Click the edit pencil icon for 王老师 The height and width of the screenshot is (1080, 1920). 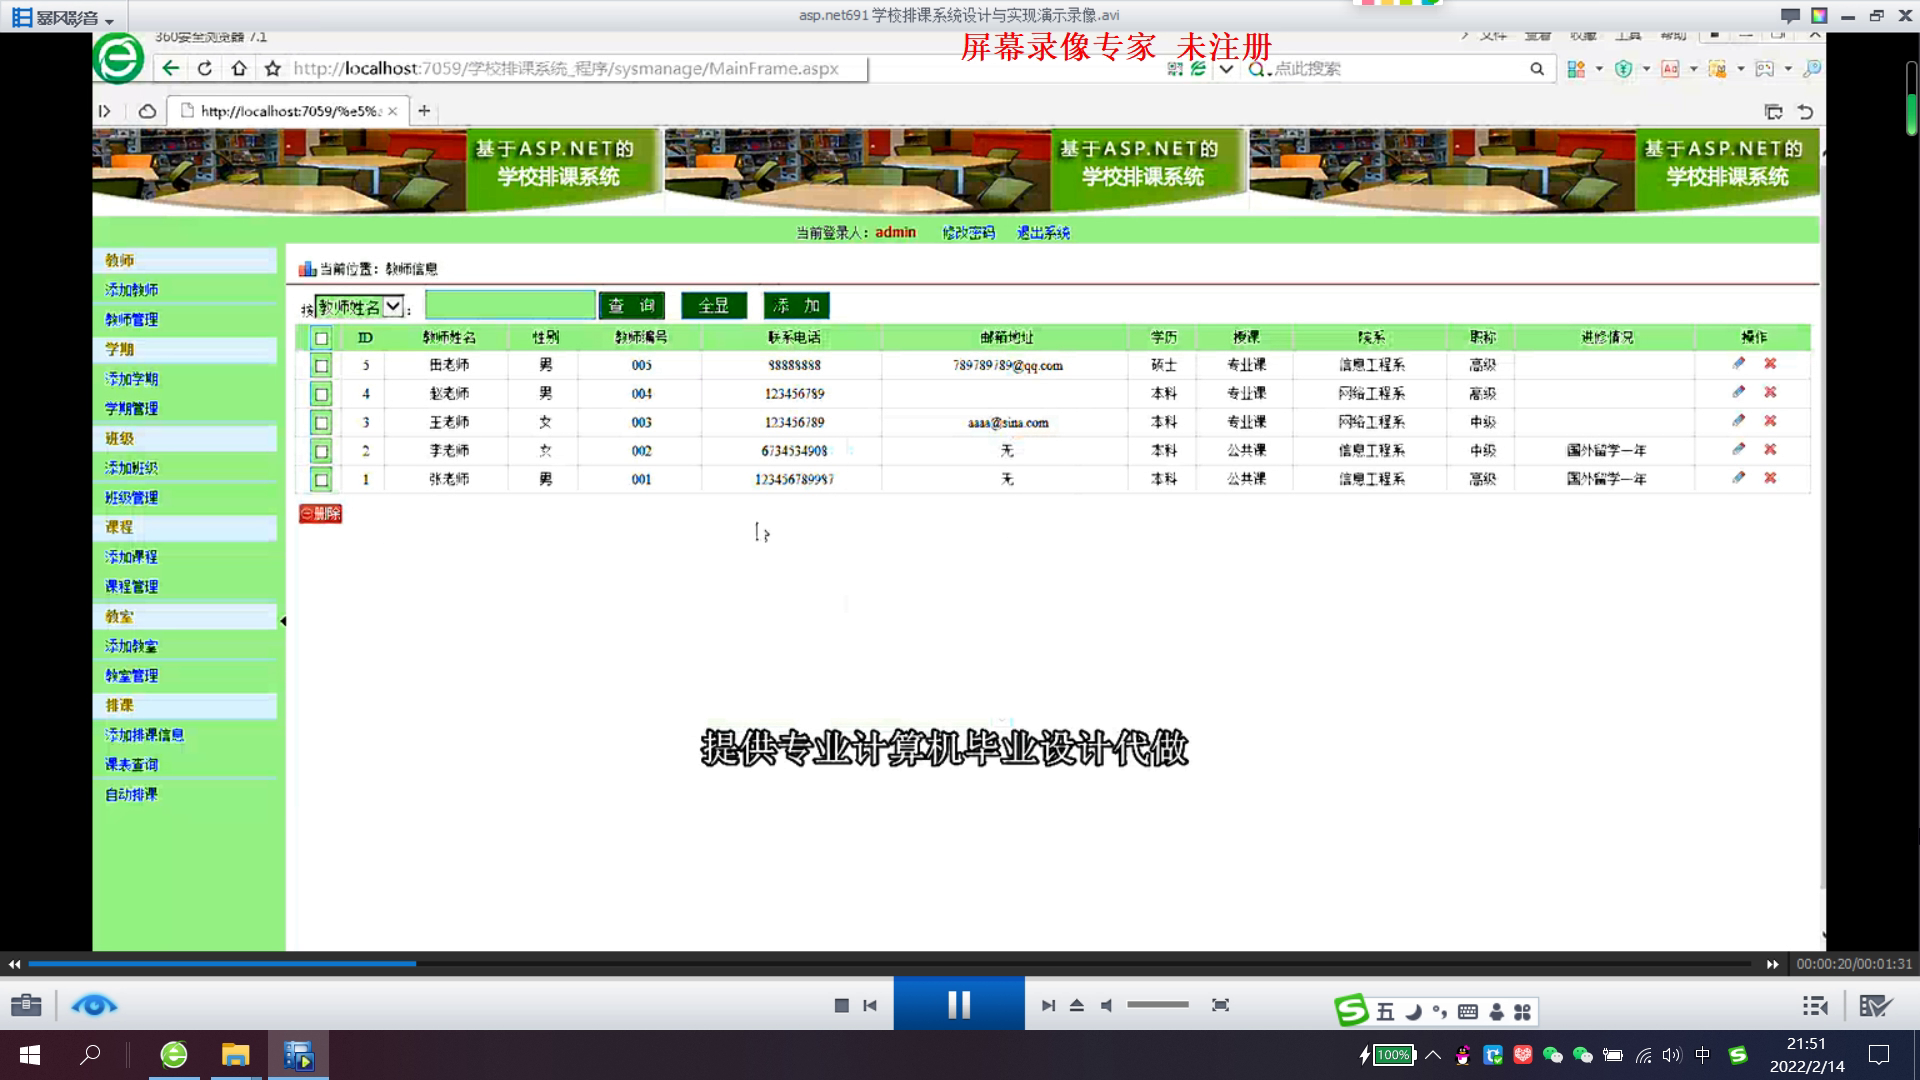point(1739,421)
